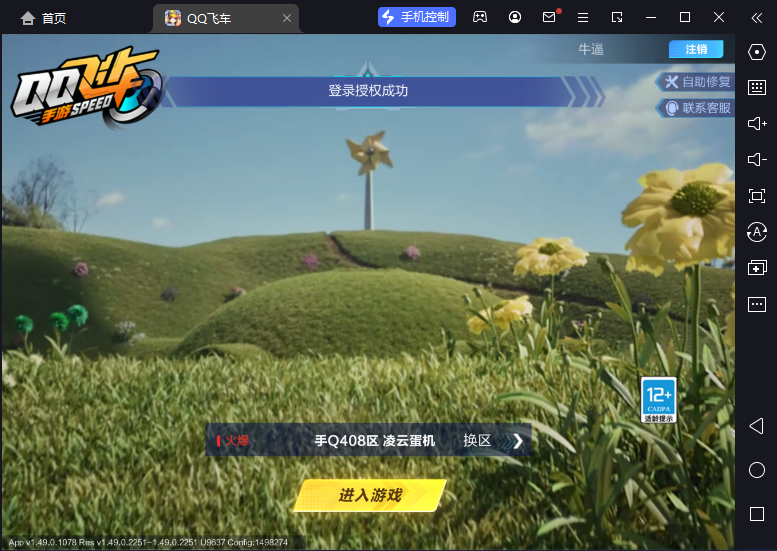Click the 12+ CADPA age rating badge

[x=659, y=400]
